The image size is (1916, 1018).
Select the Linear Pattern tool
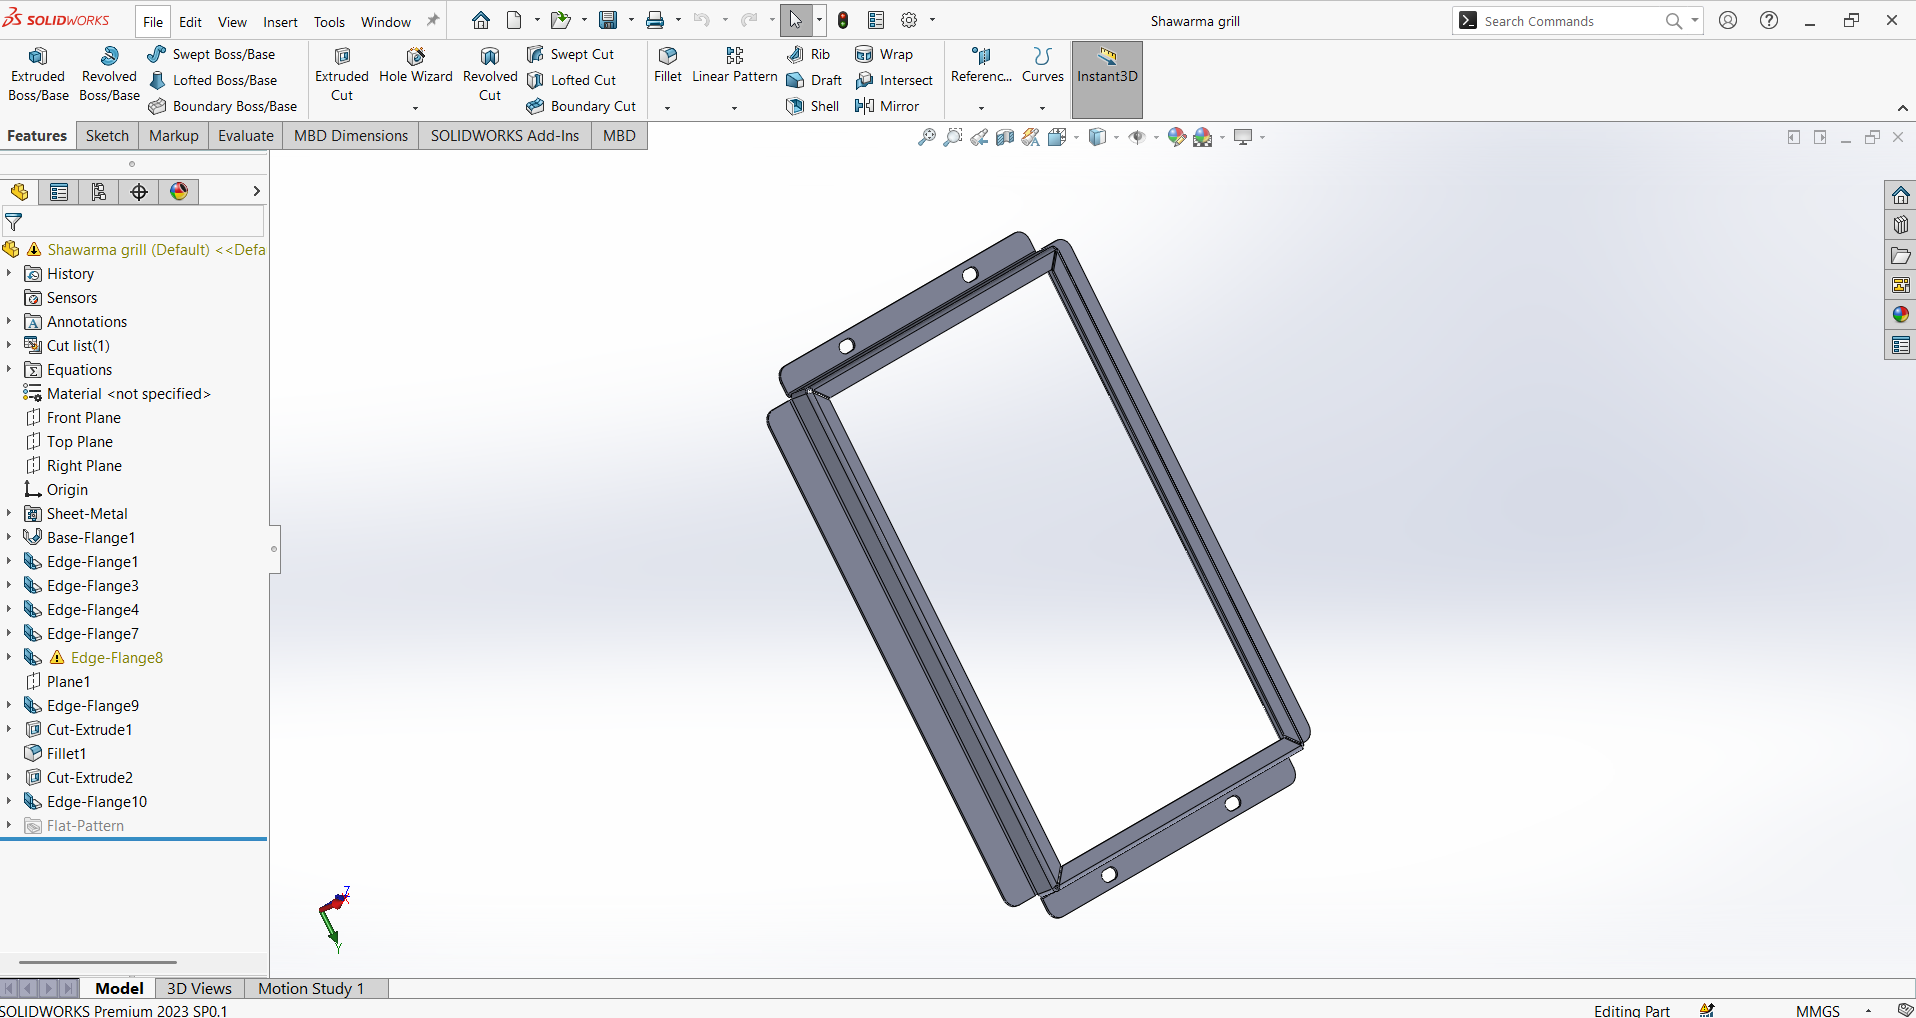tap(735, 66)
